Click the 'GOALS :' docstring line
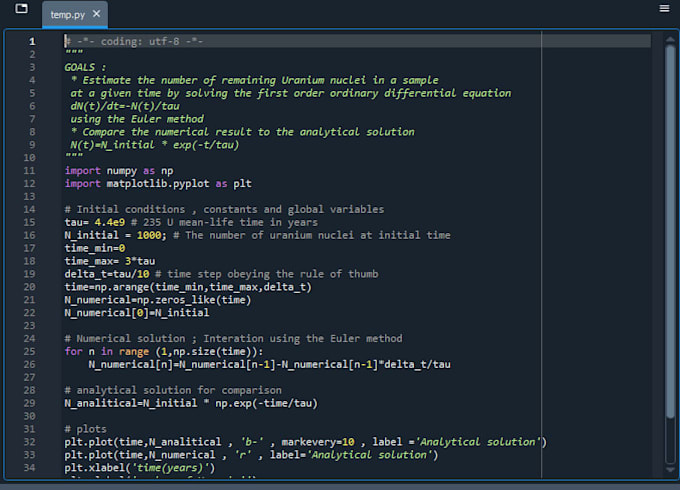Screen dimensions: 680x490 pos(85,67)
